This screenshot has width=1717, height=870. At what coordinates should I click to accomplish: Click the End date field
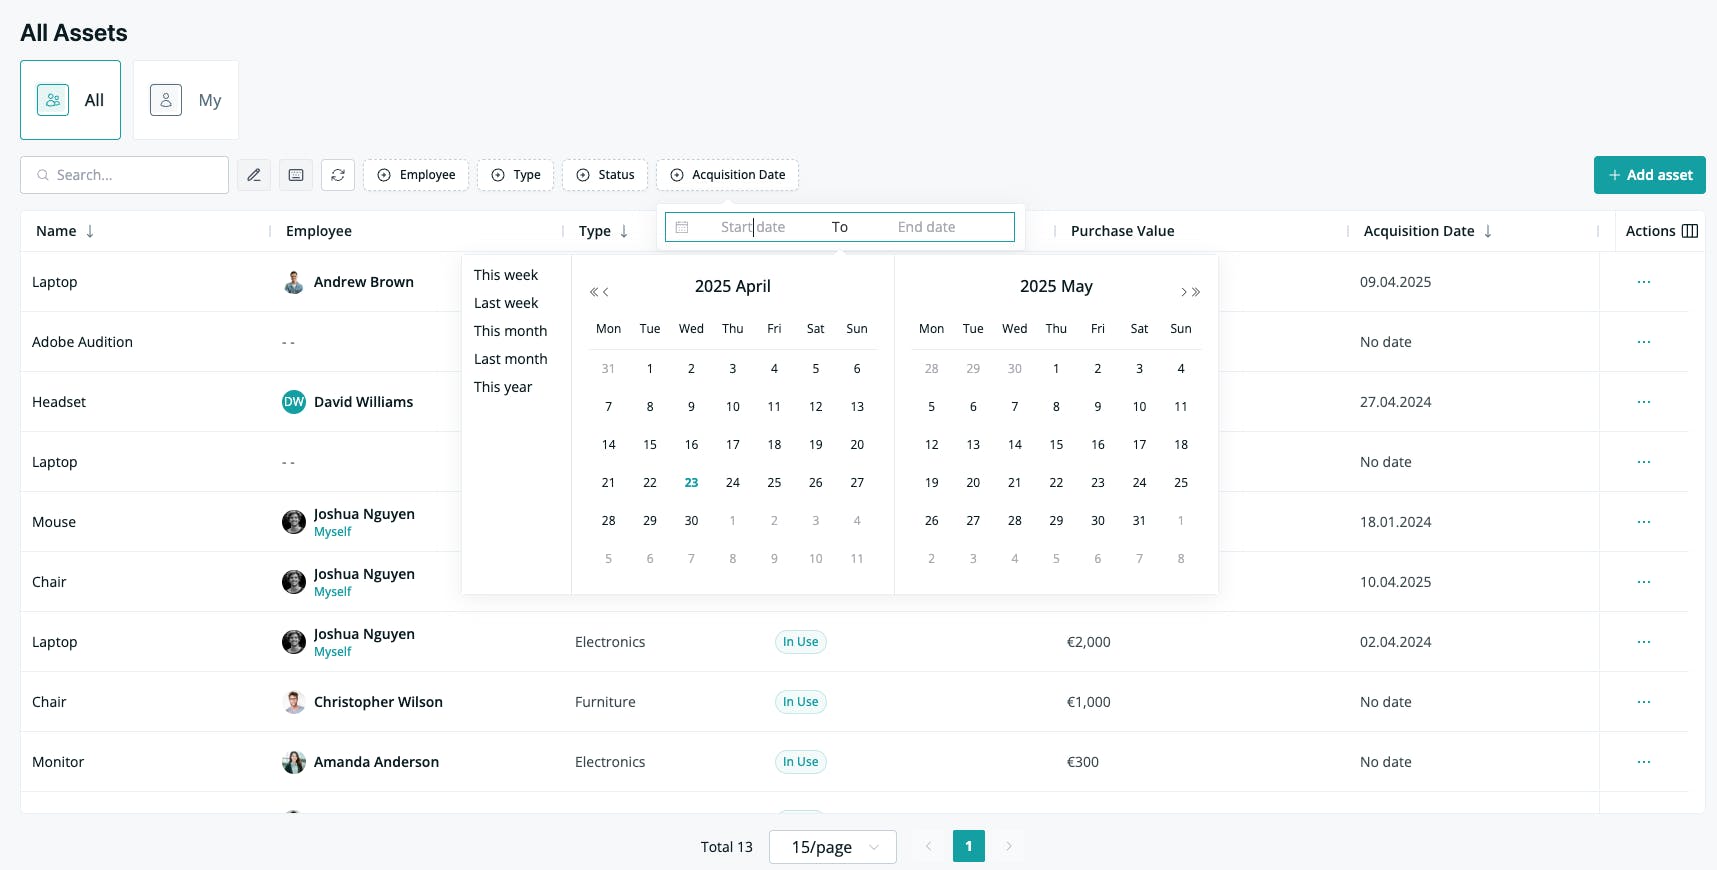click(926, 227)
